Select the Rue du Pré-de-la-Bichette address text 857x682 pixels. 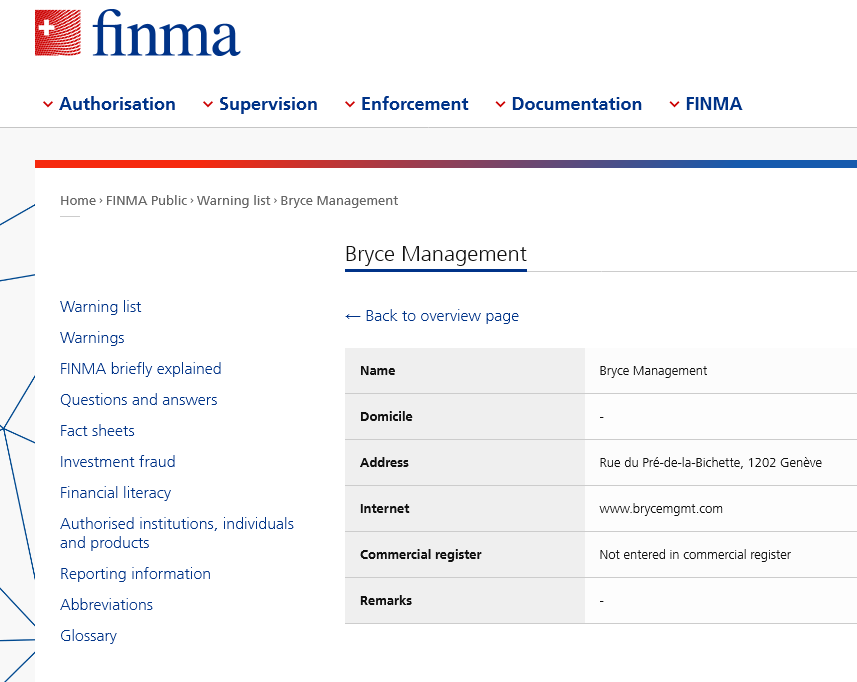(711, 462)
